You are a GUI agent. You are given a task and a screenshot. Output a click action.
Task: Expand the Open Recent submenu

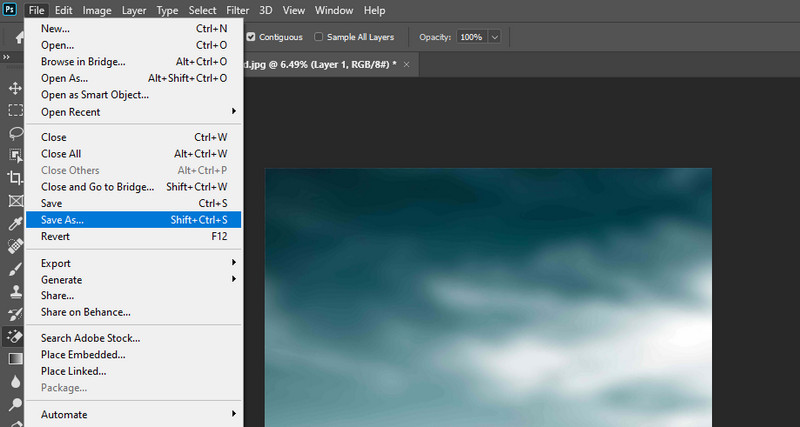pyautogui.click(x=234, y=111)
